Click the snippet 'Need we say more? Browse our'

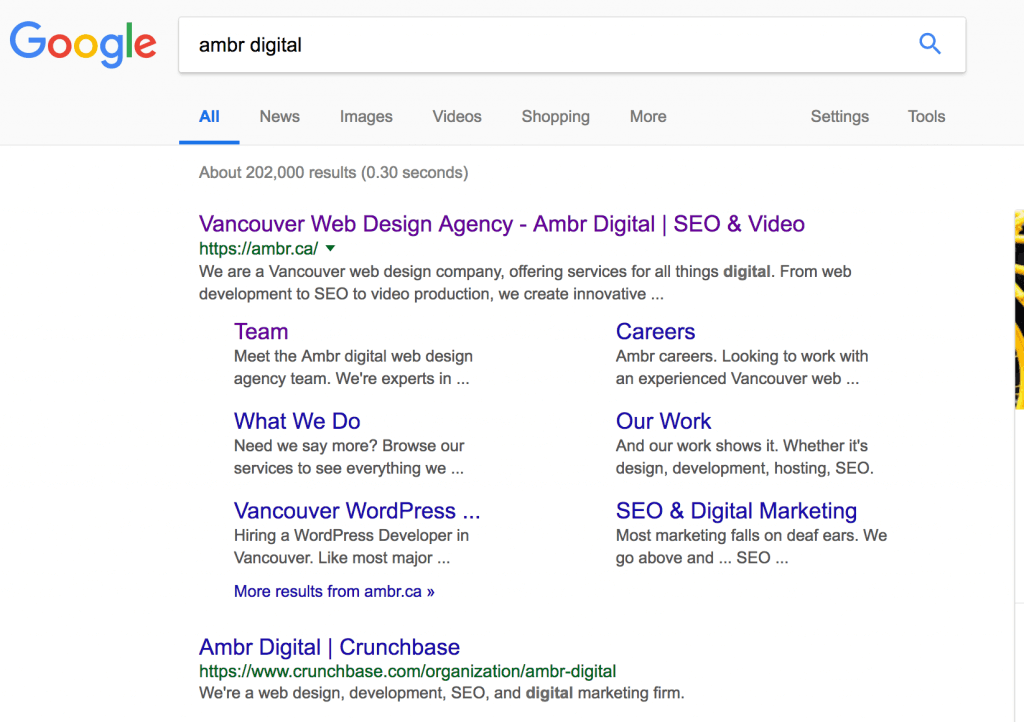[349, 457]
